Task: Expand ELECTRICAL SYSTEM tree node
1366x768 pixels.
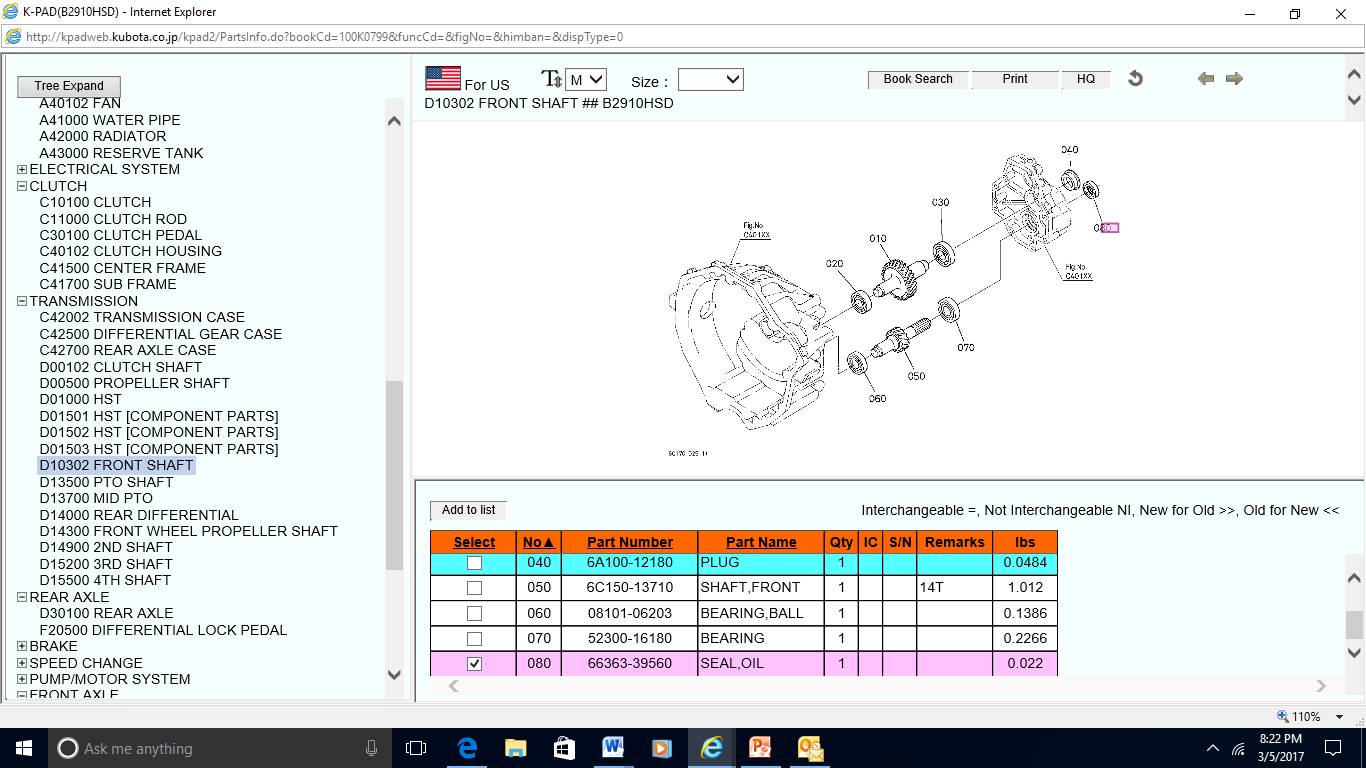Action: (x=22, y=169)
